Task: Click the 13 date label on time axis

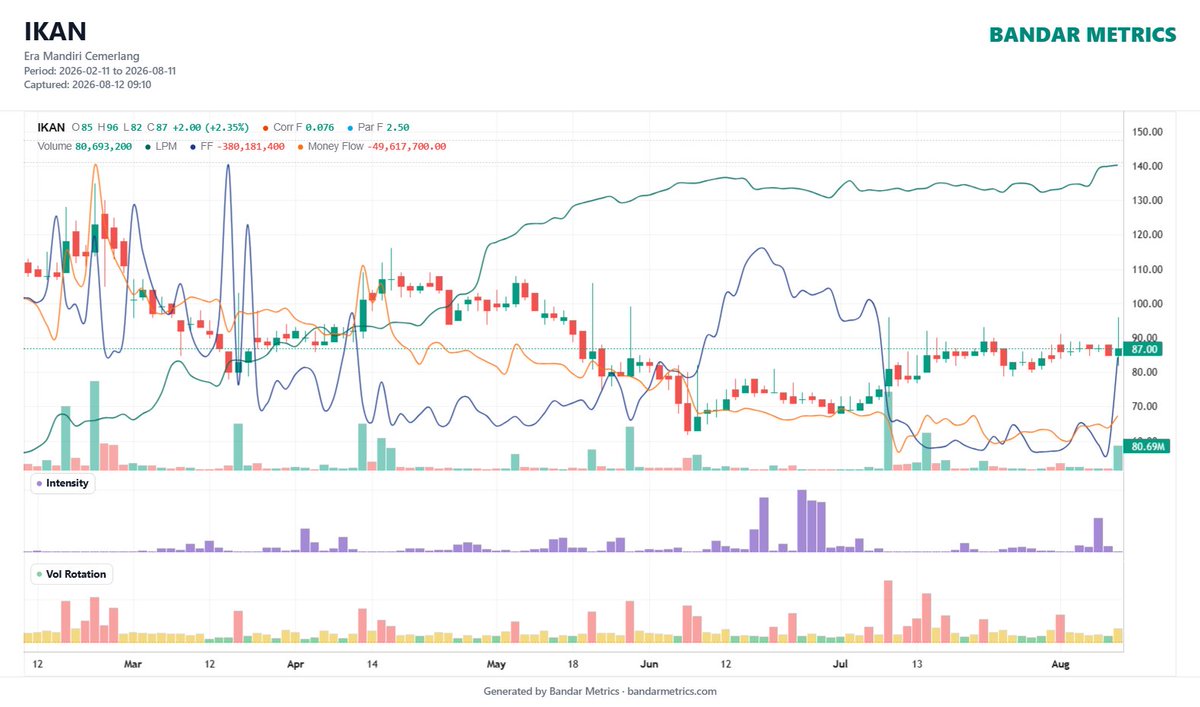Action: coord(917,663)
